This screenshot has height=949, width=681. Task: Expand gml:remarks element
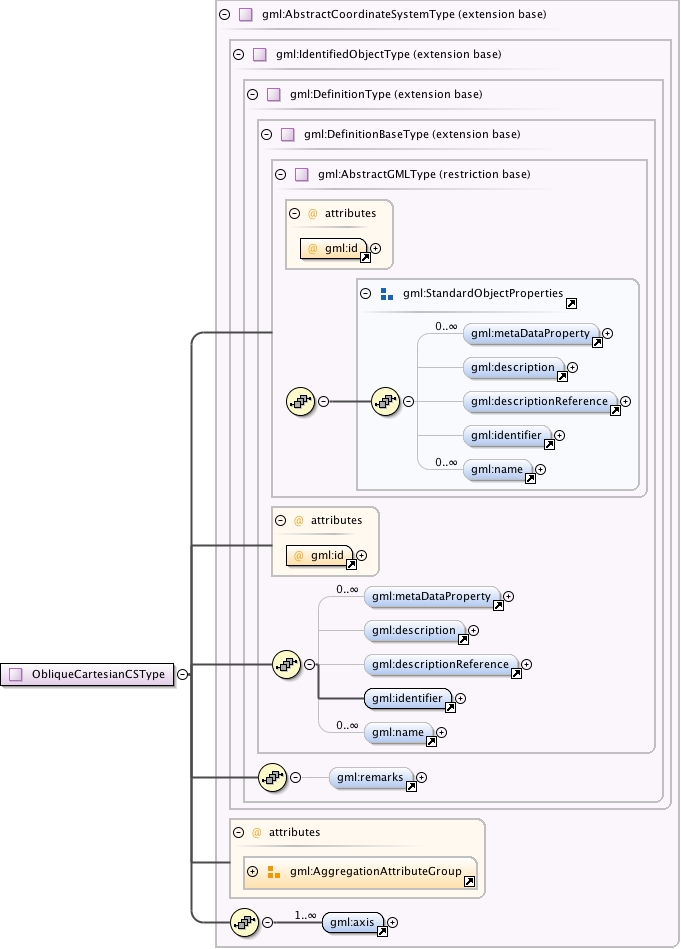[x=421, y=777]
